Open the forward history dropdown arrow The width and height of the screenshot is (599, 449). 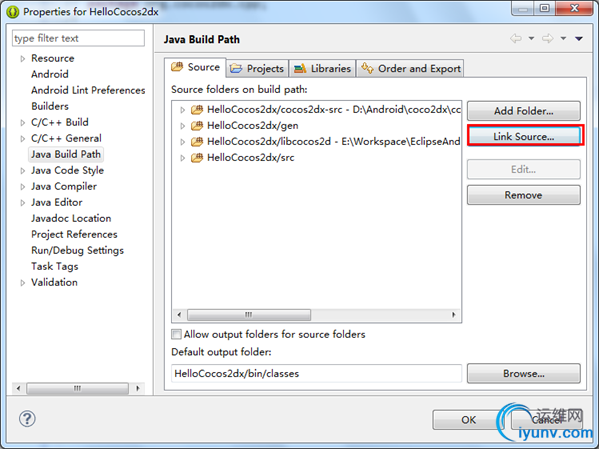pyautogui.click(x=563, y=38)
